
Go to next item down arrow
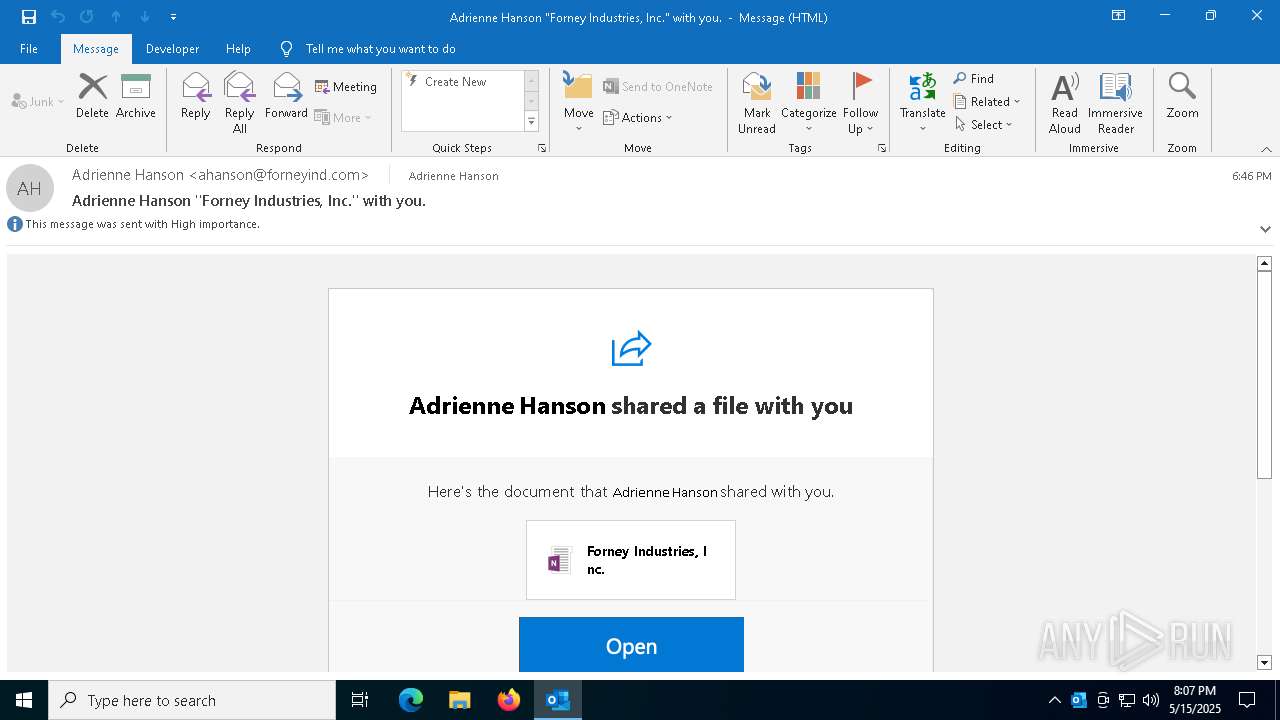coord(145,17)
